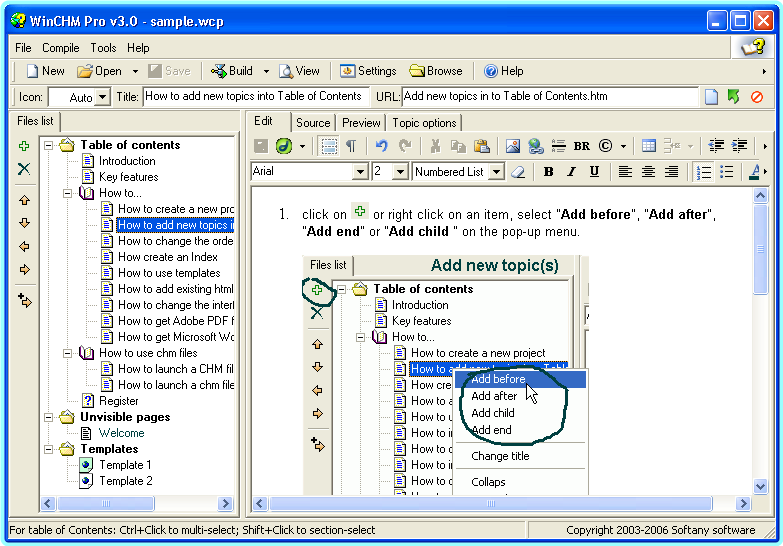783x546 pixels.
Task: Click the Open toolbar button
Action: point(99,71)
